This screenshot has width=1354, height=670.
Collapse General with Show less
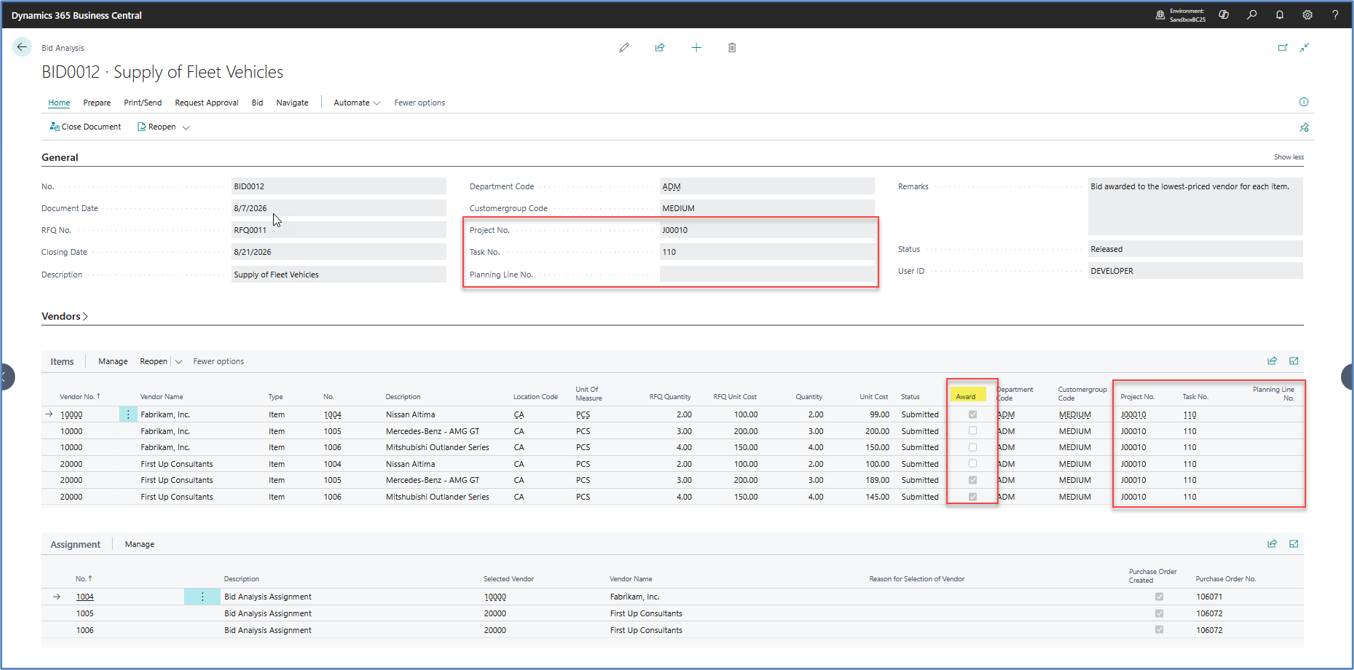1288,157
